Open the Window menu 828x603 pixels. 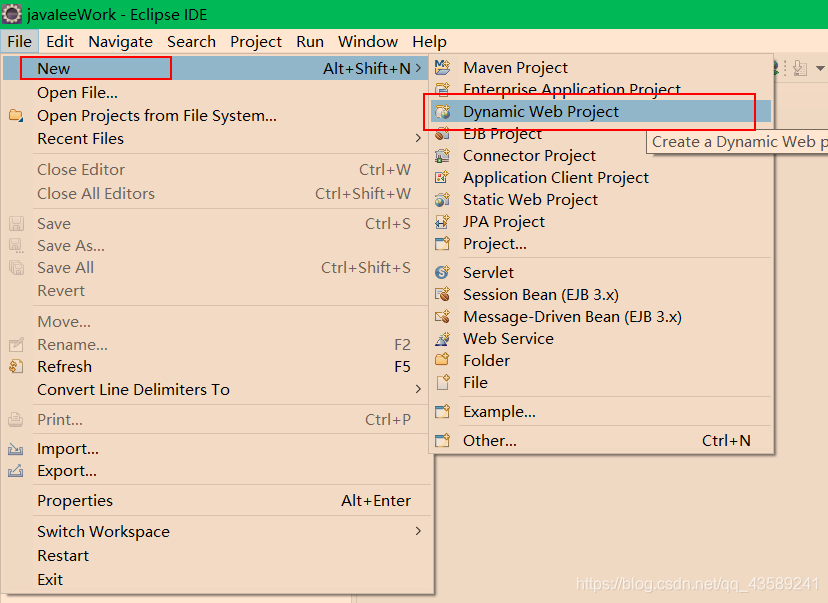[x=368, y=42]
